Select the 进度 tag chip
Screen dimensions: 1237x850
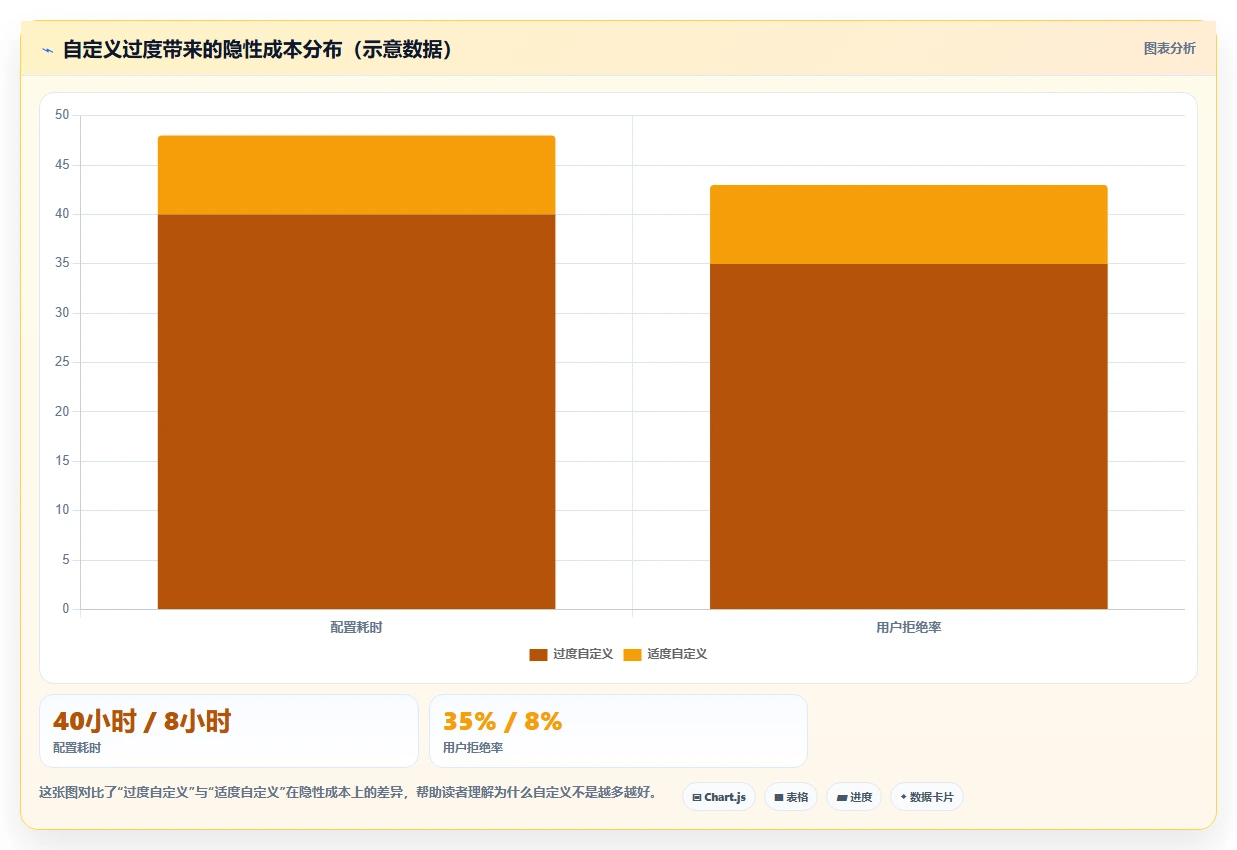pyautogui.click(x=854, y=797)
